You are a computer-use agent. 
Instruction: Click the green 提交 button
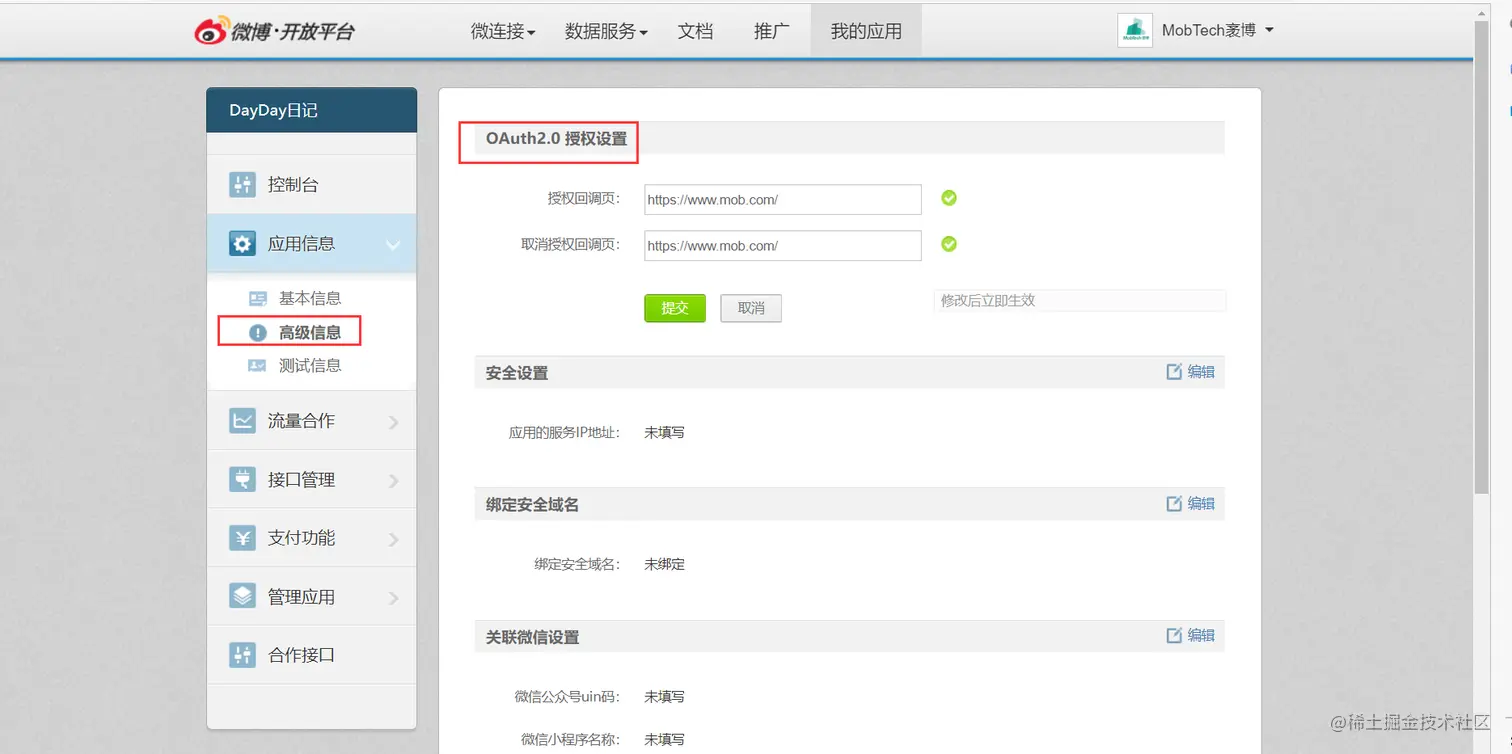point(675,308)
